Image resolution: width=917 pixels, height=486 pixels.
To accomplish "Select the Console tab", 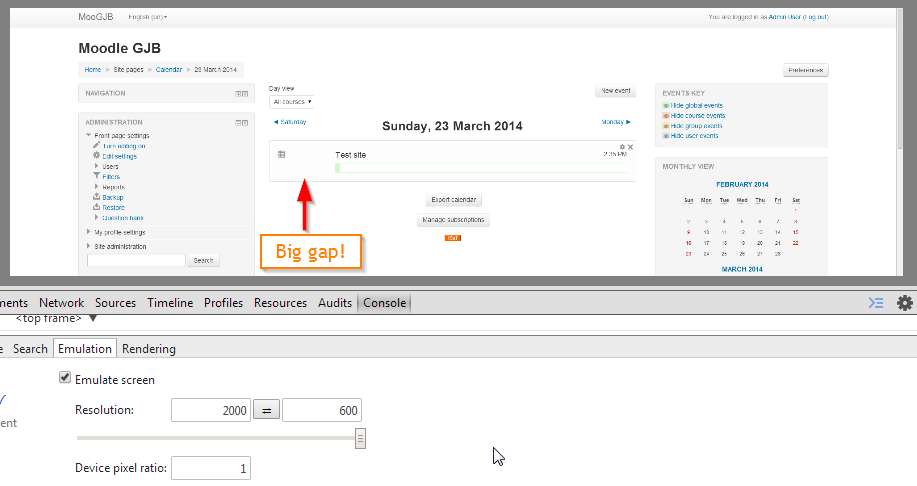I will (x=384, y=303).
